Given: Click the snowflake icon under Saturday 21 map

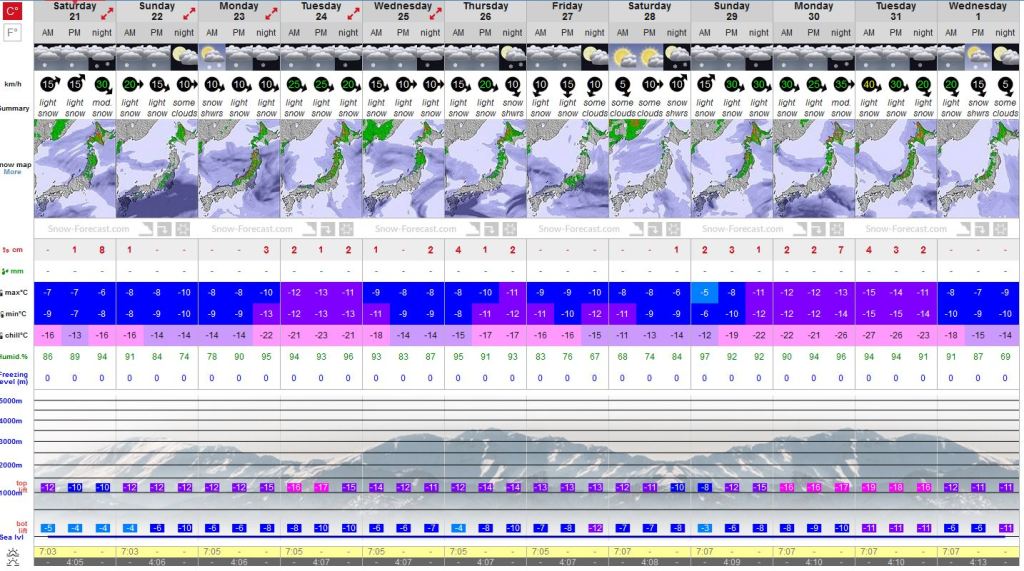Looking at the screenshot, I should 183,229.
